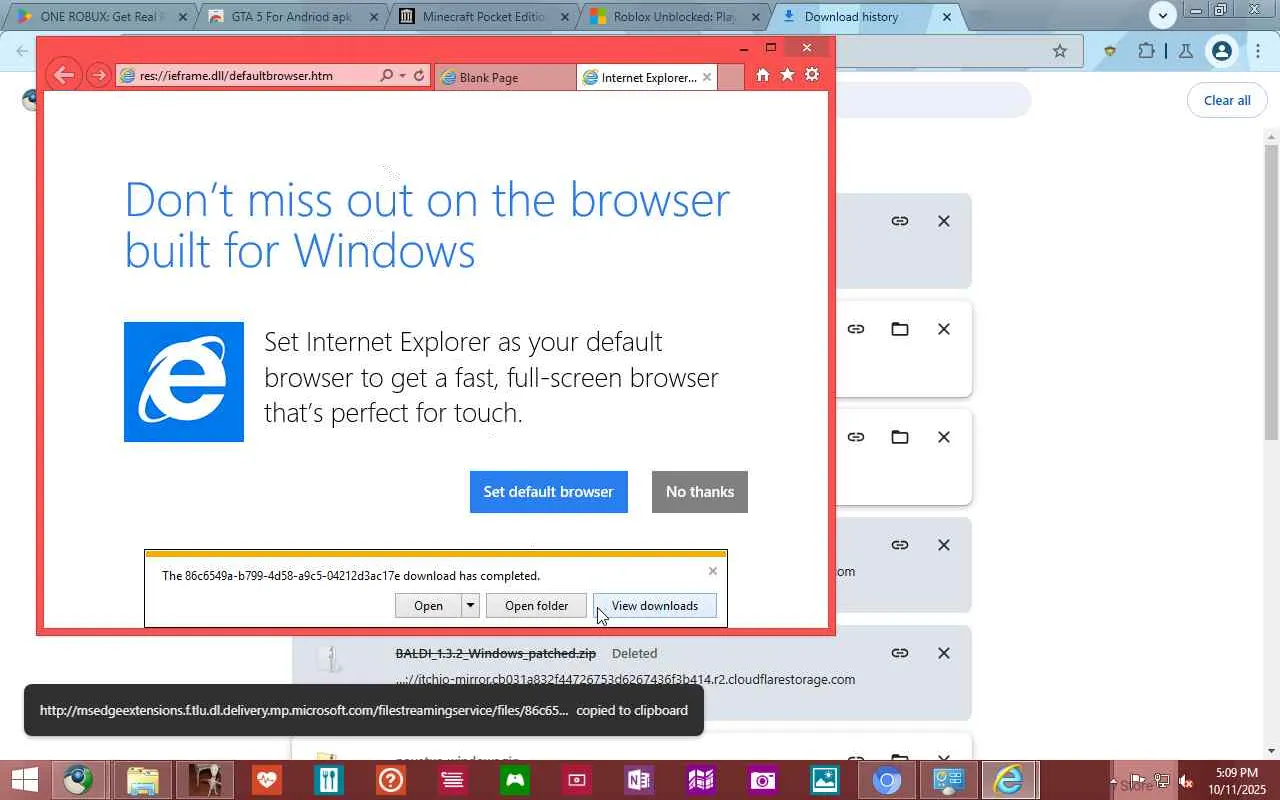1280x800 pixels.
Task: Click the muted volume tray icon
Action: click(1186, 781)
